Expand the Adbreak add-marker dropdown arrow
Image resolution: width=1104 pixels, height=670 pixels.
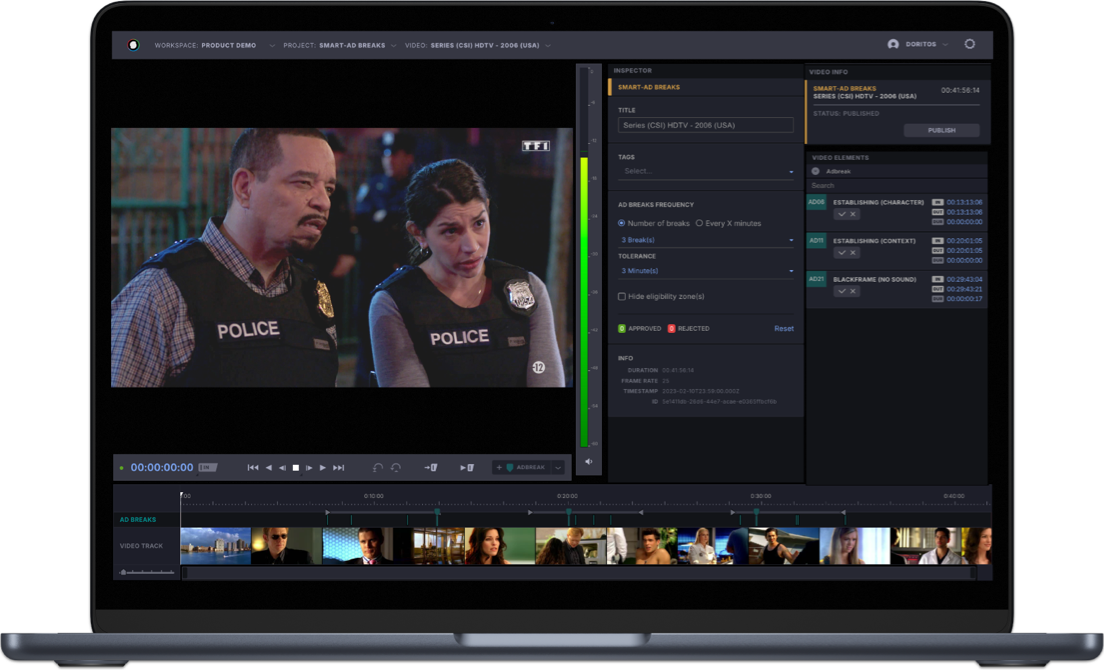click(558, 467)
